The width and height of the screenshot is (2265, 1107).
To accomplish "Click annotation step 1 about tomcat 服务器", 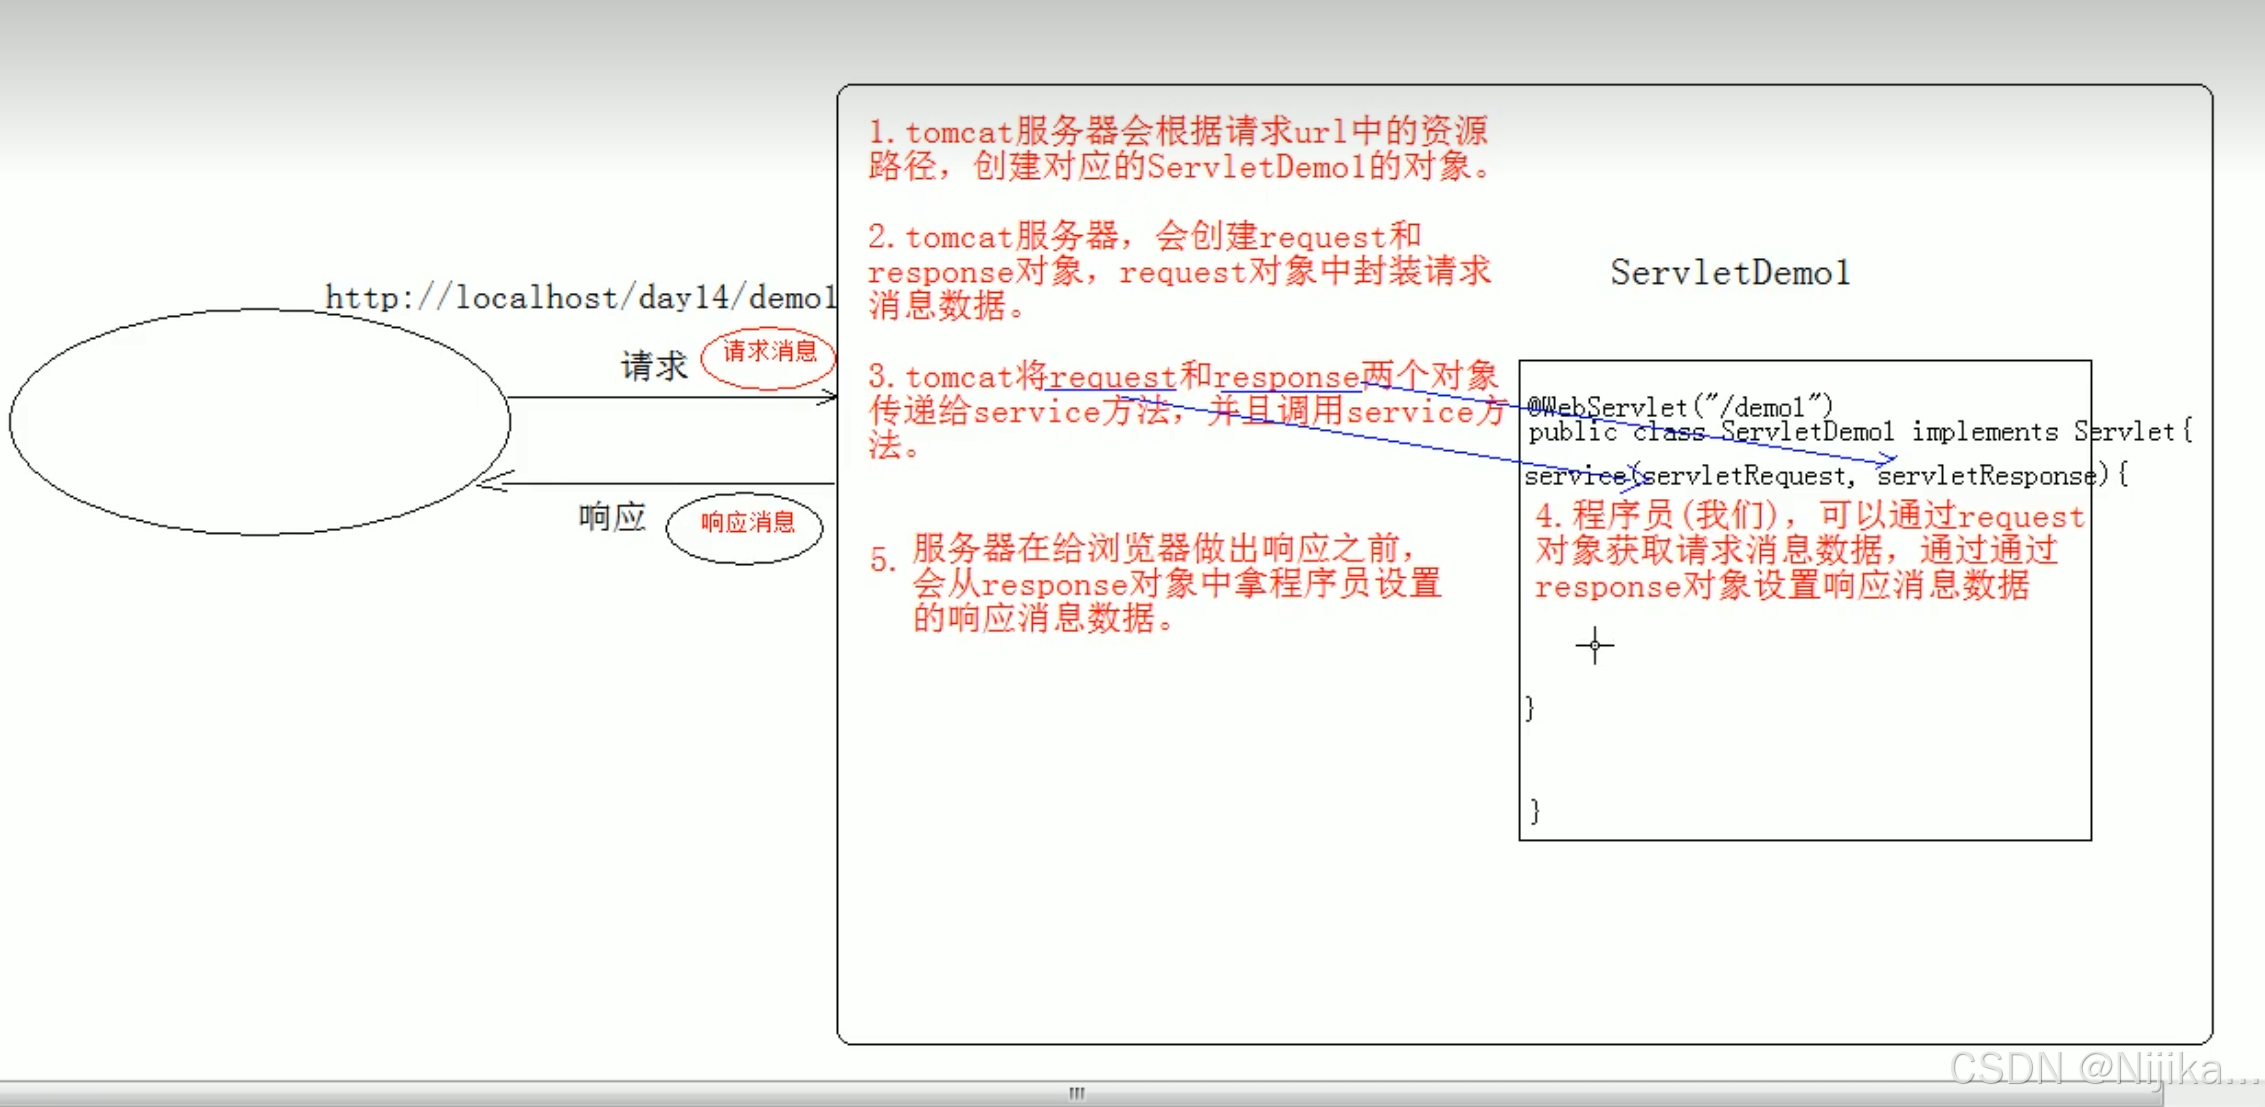I will (1180, 150).
